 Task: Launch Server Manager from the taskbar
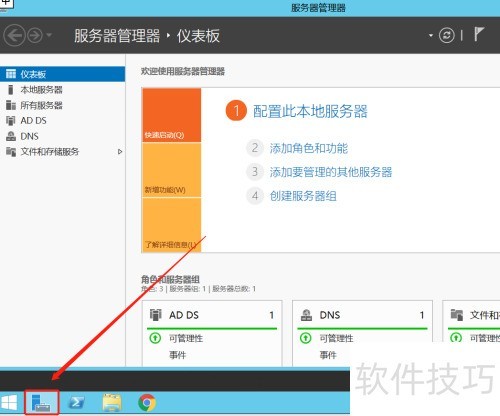coord(41,402)
